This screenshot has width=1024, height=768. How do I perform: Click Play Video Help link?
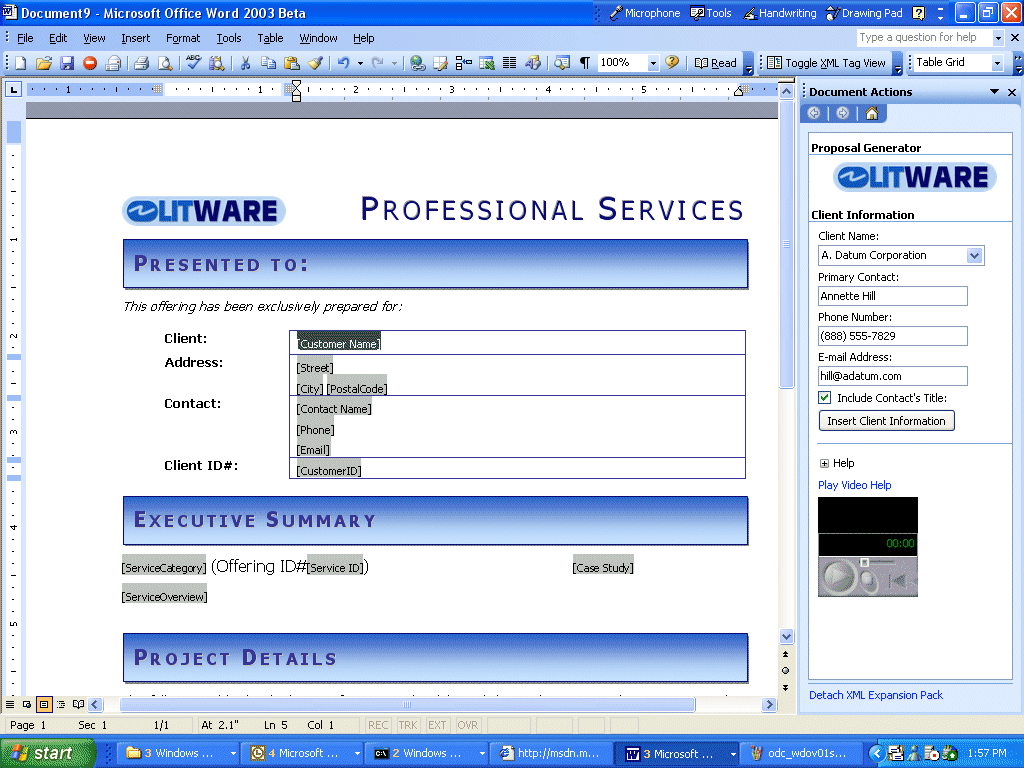(x=854, y=485)
